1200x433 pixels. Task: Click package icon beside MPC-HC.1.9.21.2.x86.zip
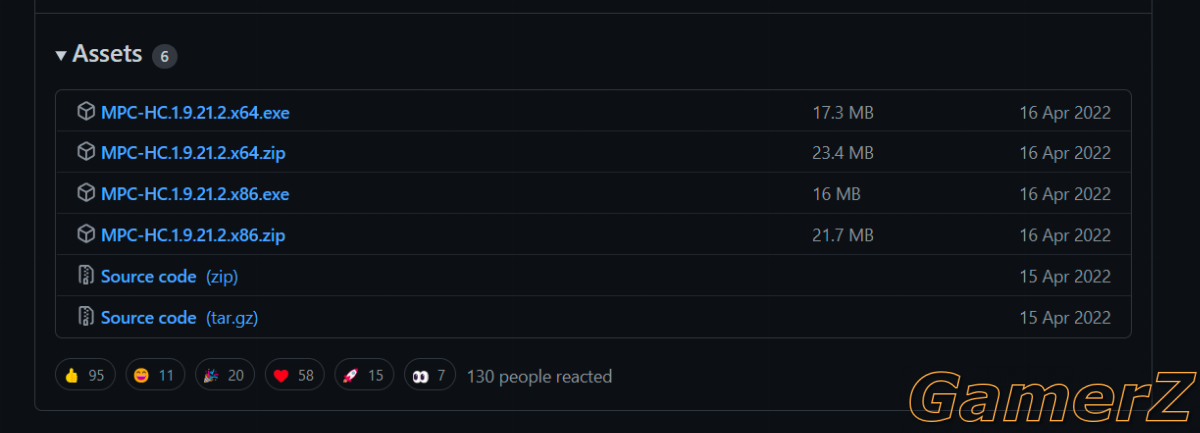tap(86, 235)
